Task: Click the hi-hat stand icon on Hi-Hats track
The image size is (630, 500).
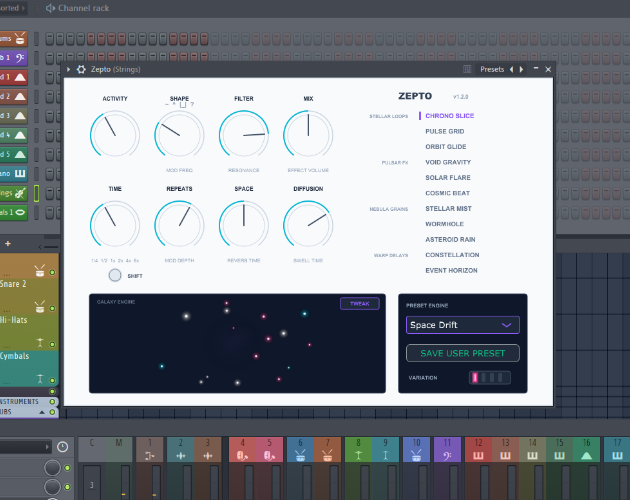Action: [40, 342]
